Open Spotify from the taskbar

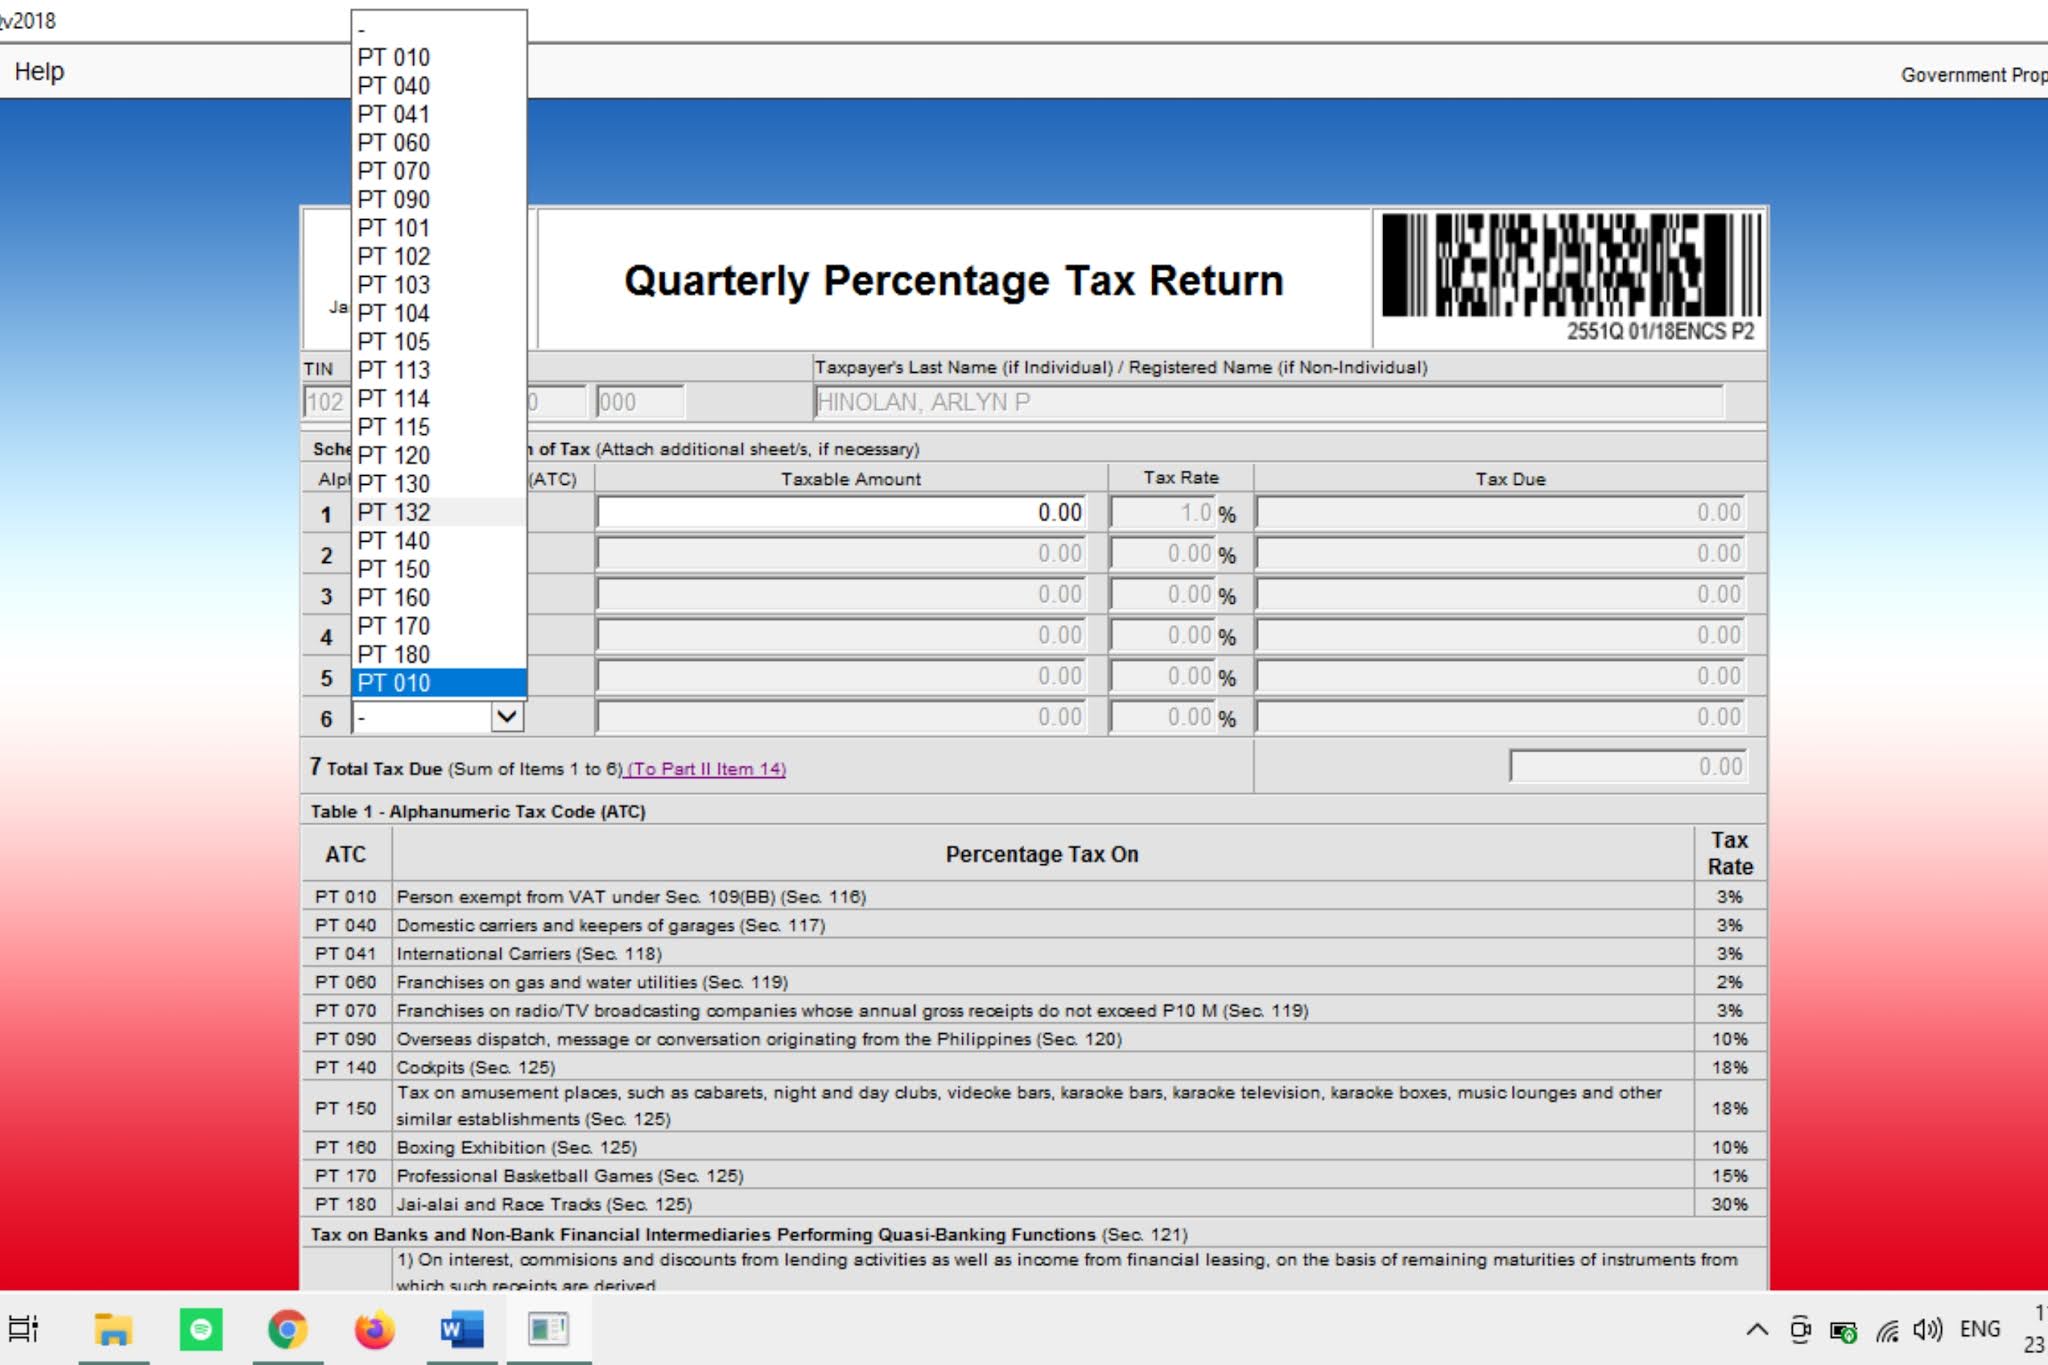(200, 1329)
